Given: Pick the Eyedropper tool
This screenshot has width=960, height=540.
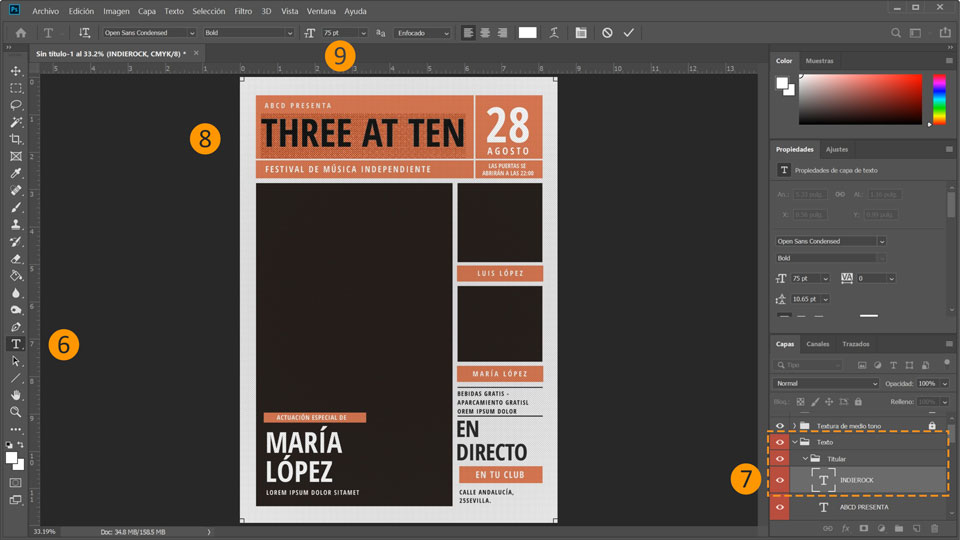Looking at the screenshot, I should pos(16,173).
